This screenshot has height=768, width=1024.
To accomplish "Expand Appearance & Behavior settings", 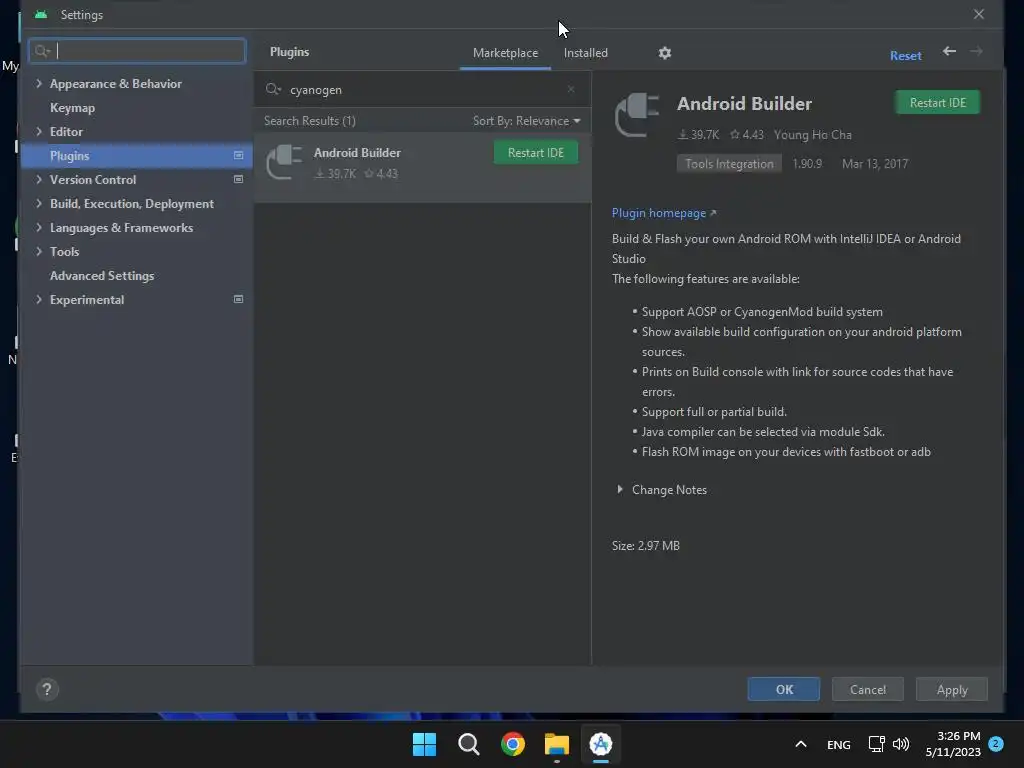I will (x=39, y=84).
